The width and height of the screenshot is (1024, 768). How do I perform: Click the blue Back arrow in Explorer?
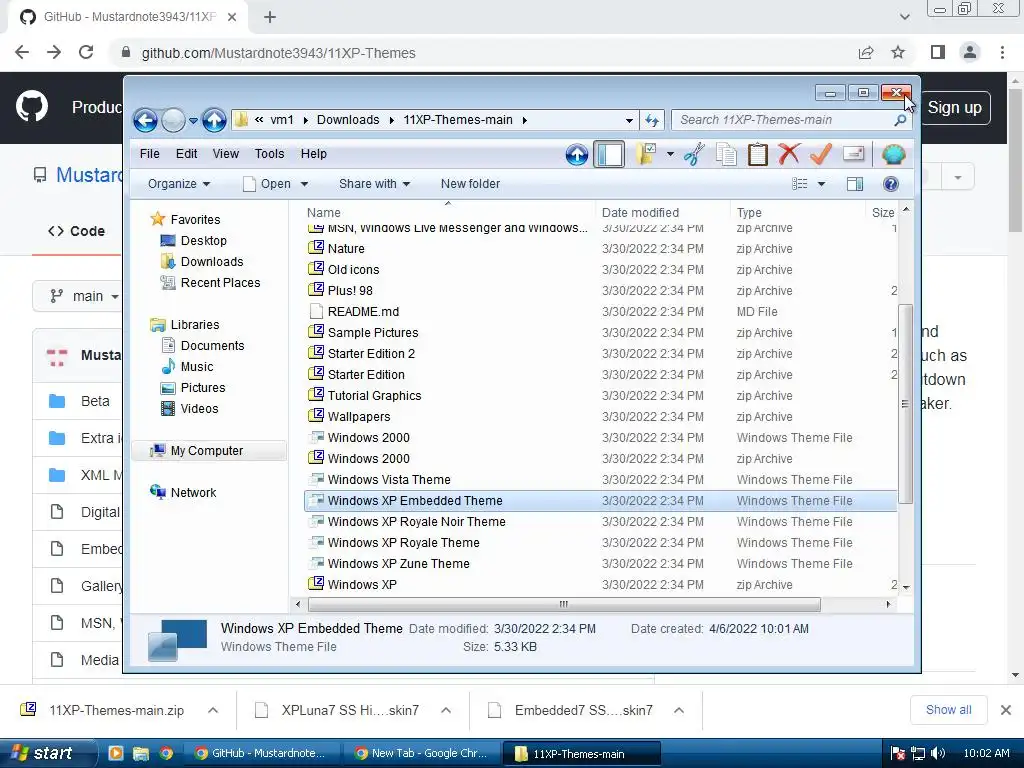coord(146,120)
